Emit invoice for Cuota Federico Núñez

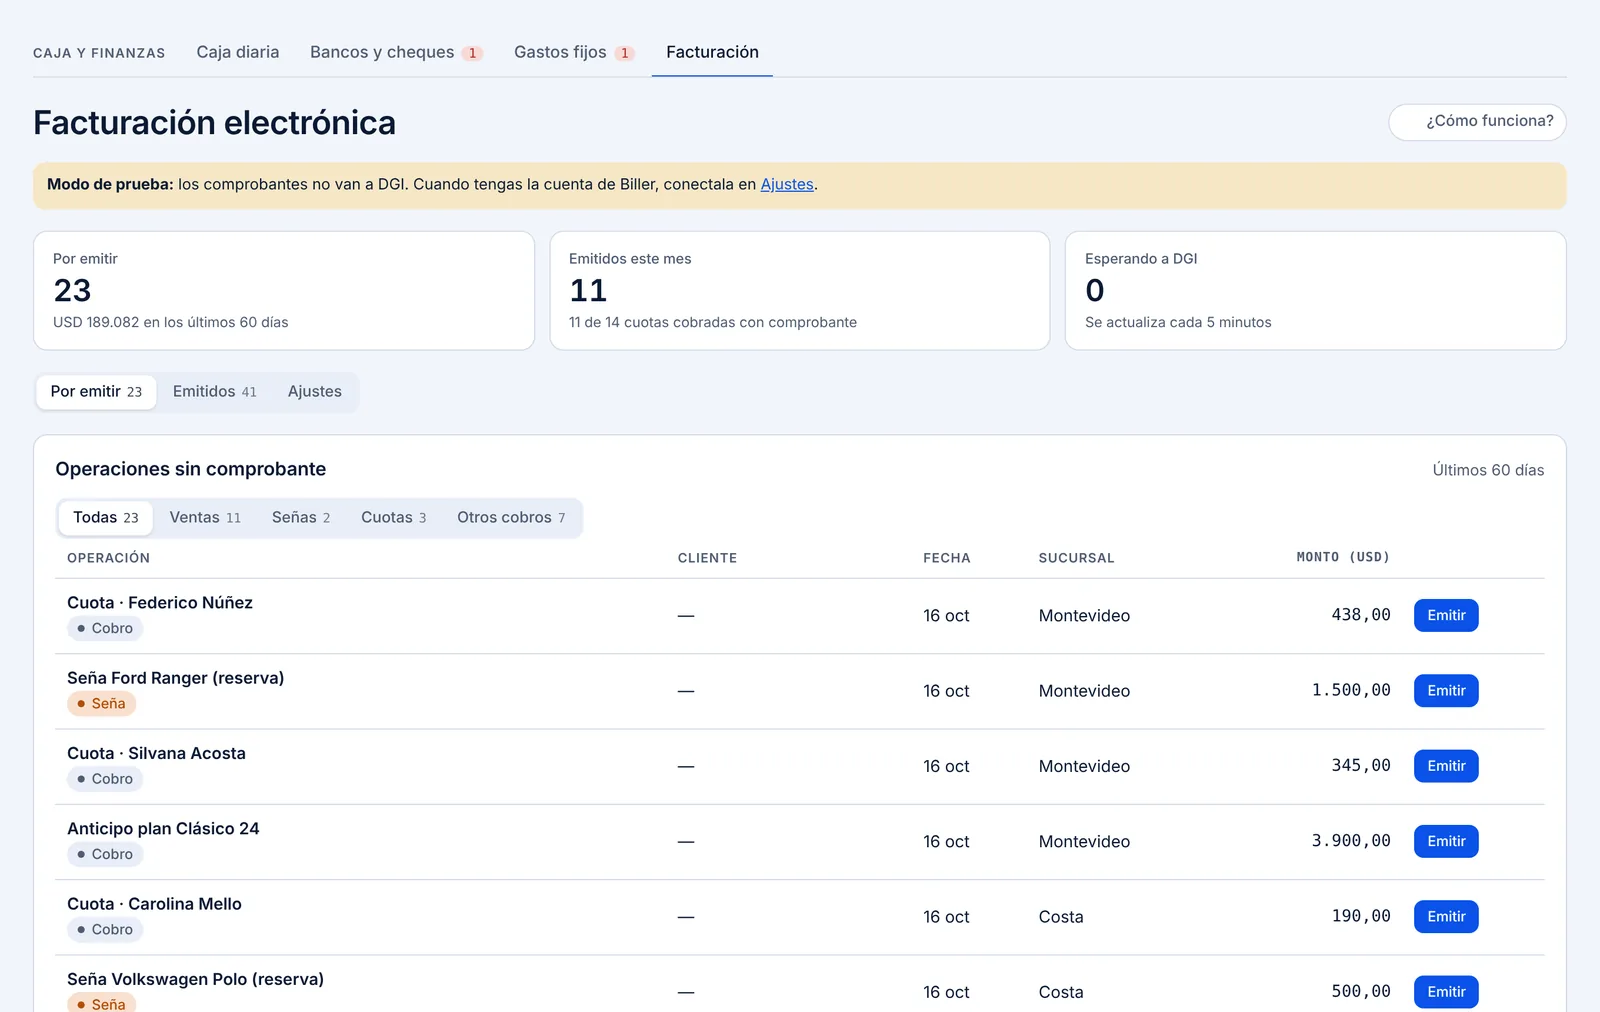[1446, 615]
